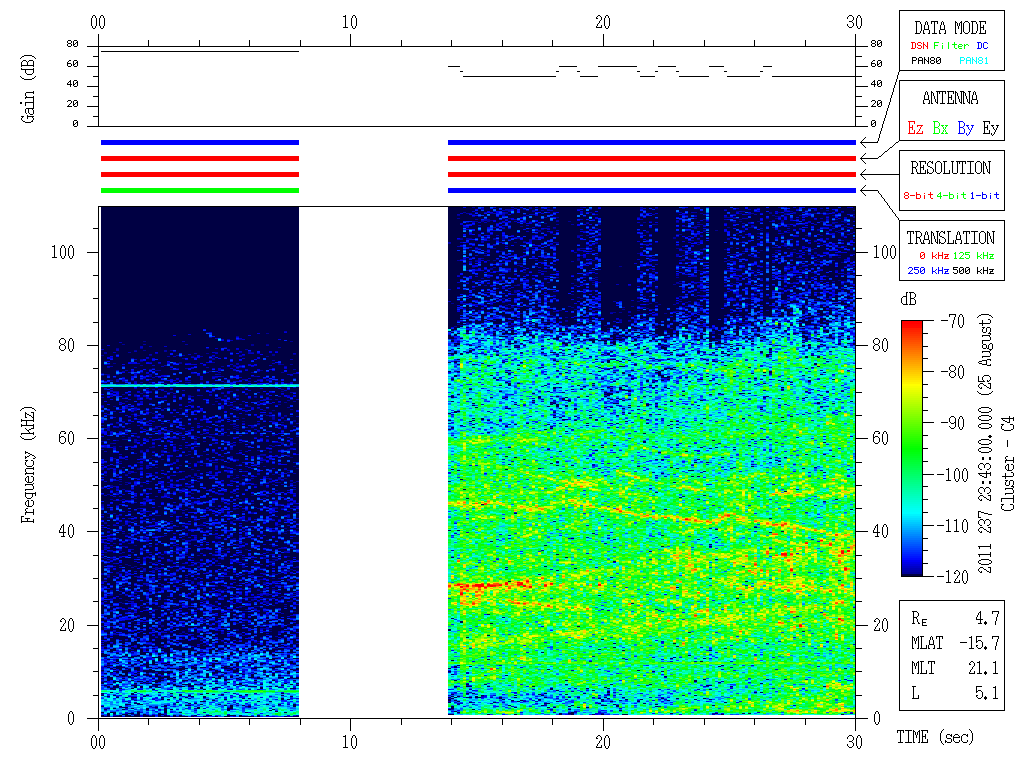Select the red DSN label

[919, 46]
